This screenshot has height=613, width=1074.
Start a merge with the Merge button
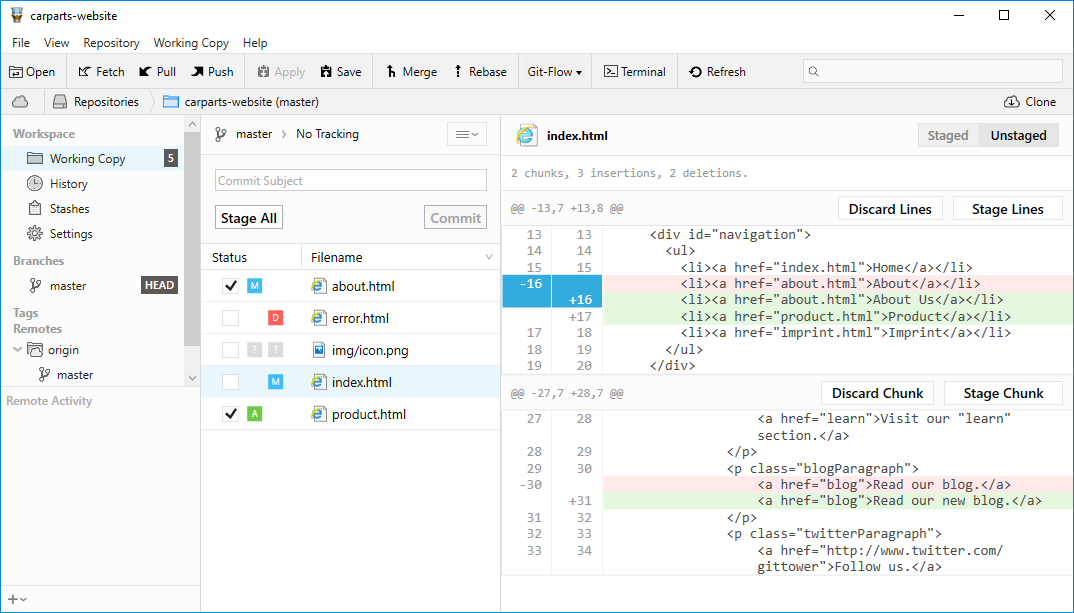(411, 72)
